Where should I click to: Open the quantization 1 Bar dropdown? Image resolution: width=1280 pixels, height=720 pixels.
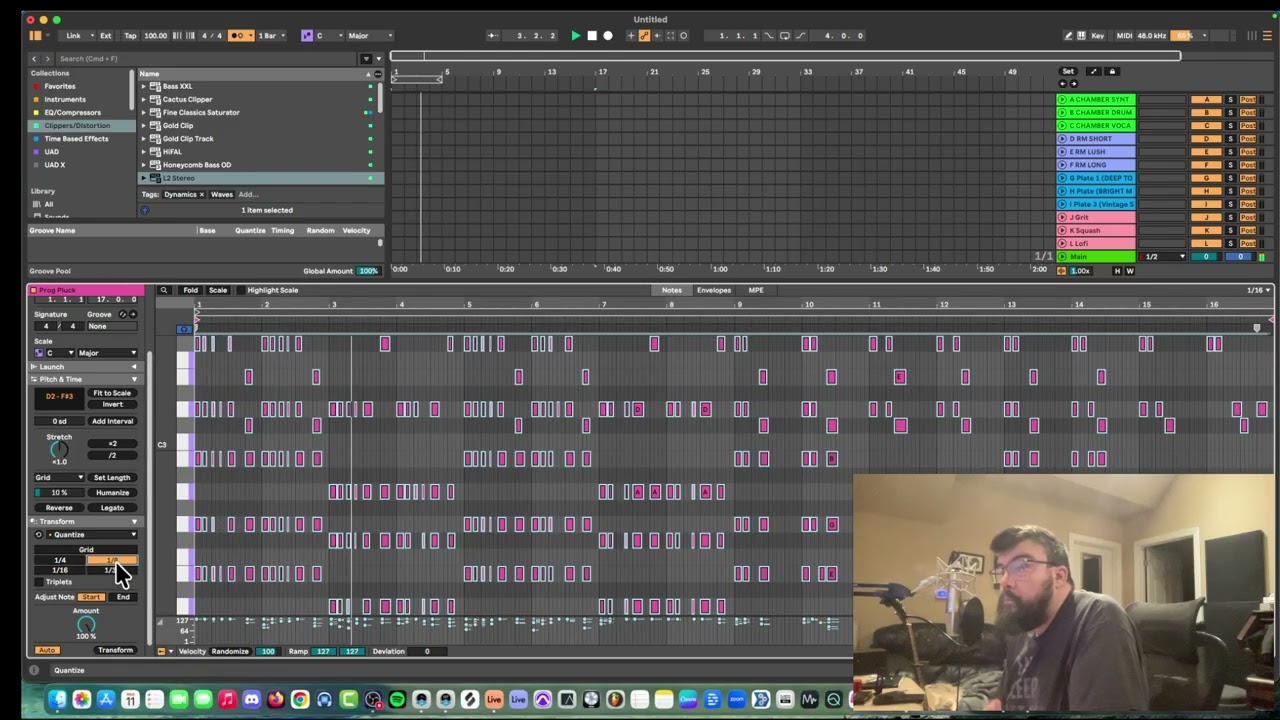(x=272, y=36)
